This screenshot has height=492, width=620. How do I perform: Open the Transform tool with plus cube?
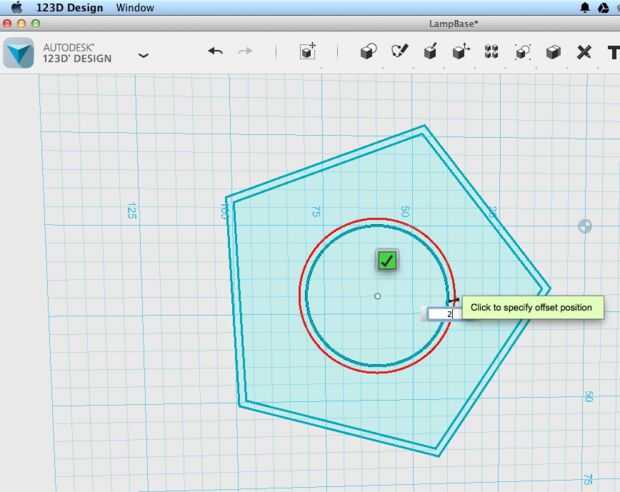tap(307, 51)
